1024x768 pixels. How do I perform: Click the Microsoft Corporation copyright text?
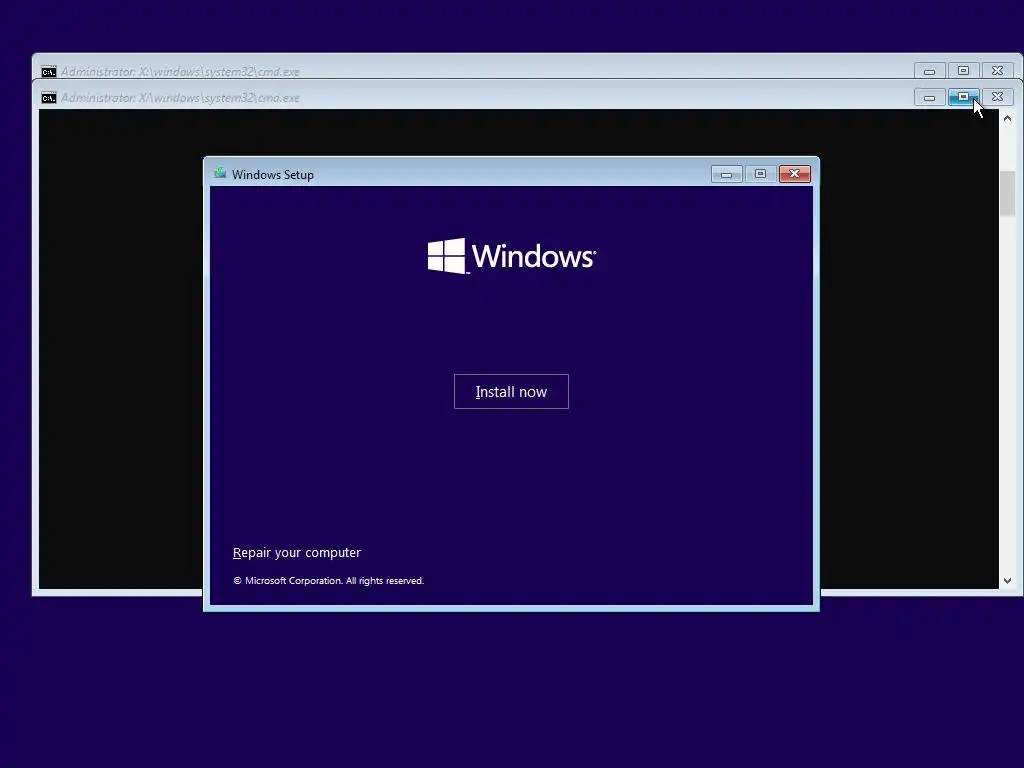click(328, 581)
